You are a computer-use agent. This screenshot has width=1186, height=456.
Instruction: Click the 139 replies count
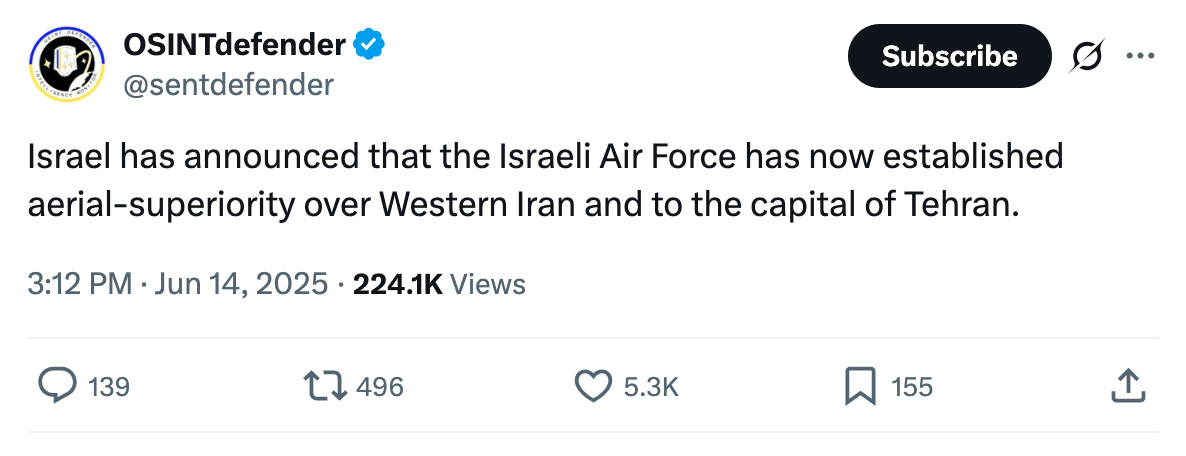[x=109, y=387]
